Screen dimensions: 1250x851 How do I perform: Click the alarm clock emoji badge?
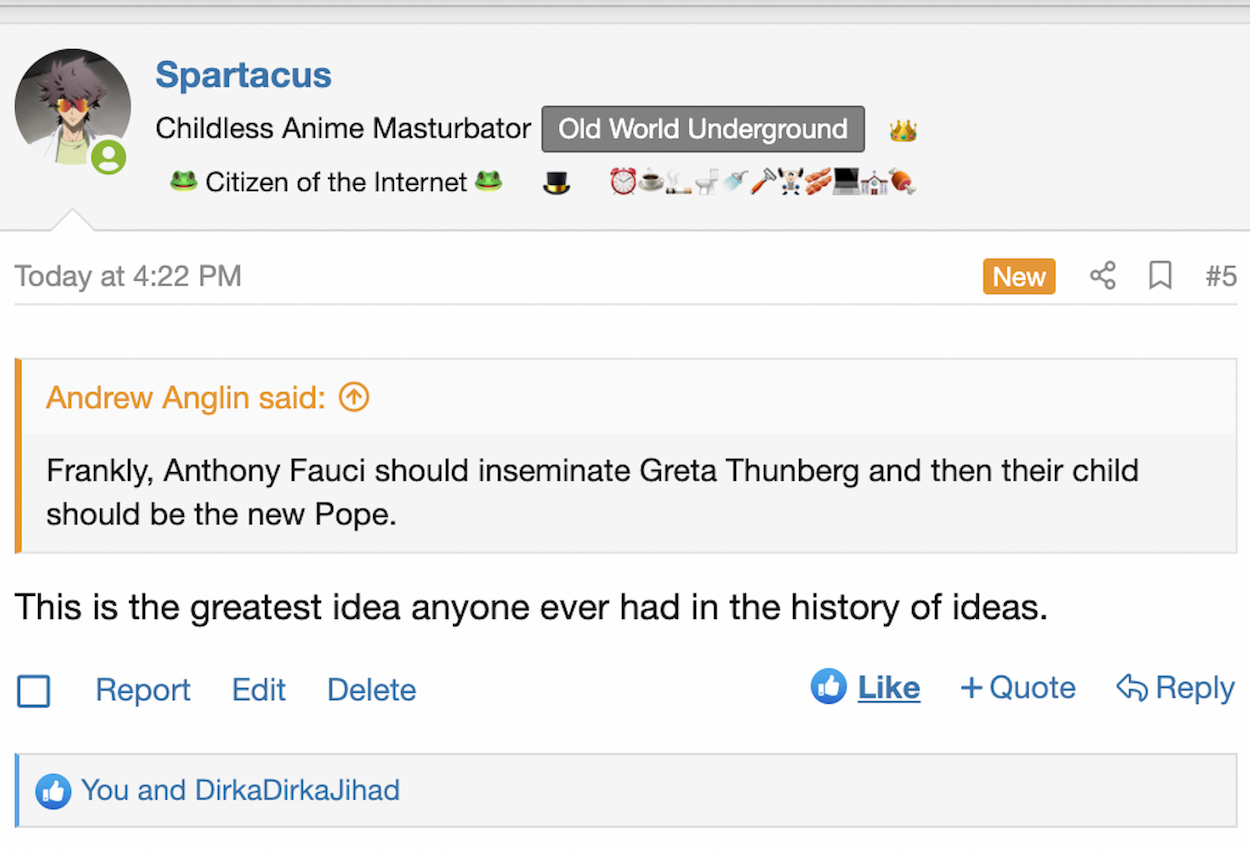coord(623,182)
